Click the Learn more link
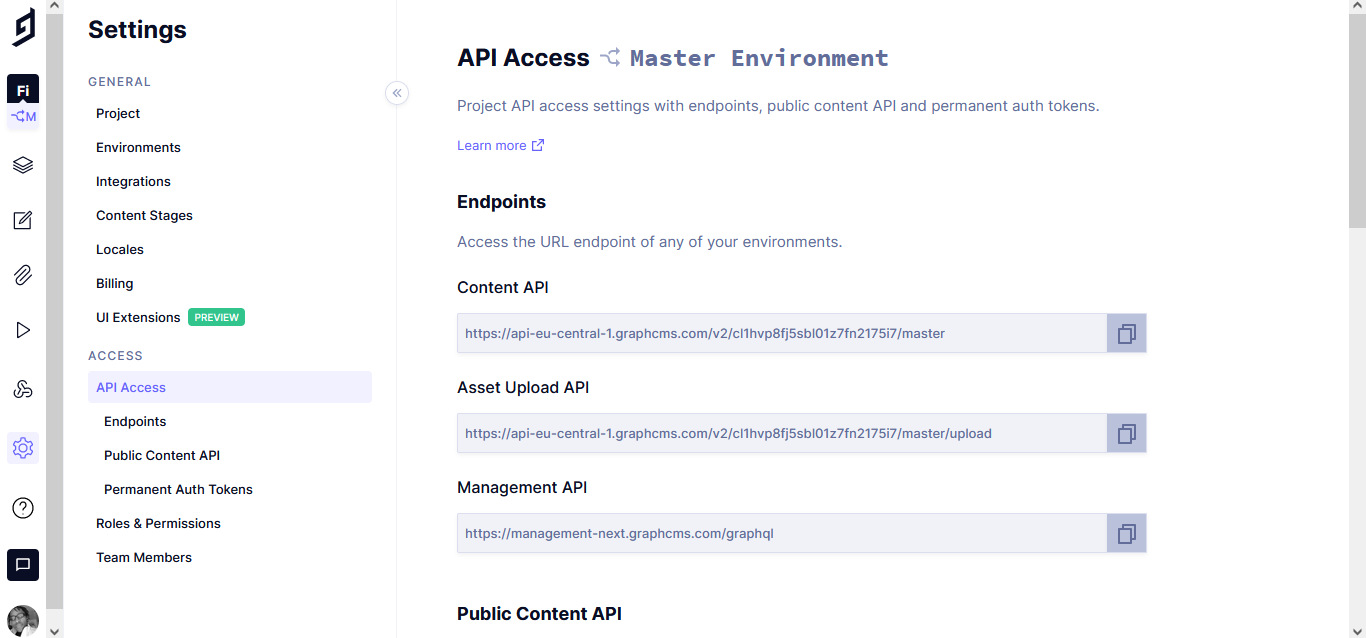The width and height of the screenshot is (1366, 638). [500, 145]
